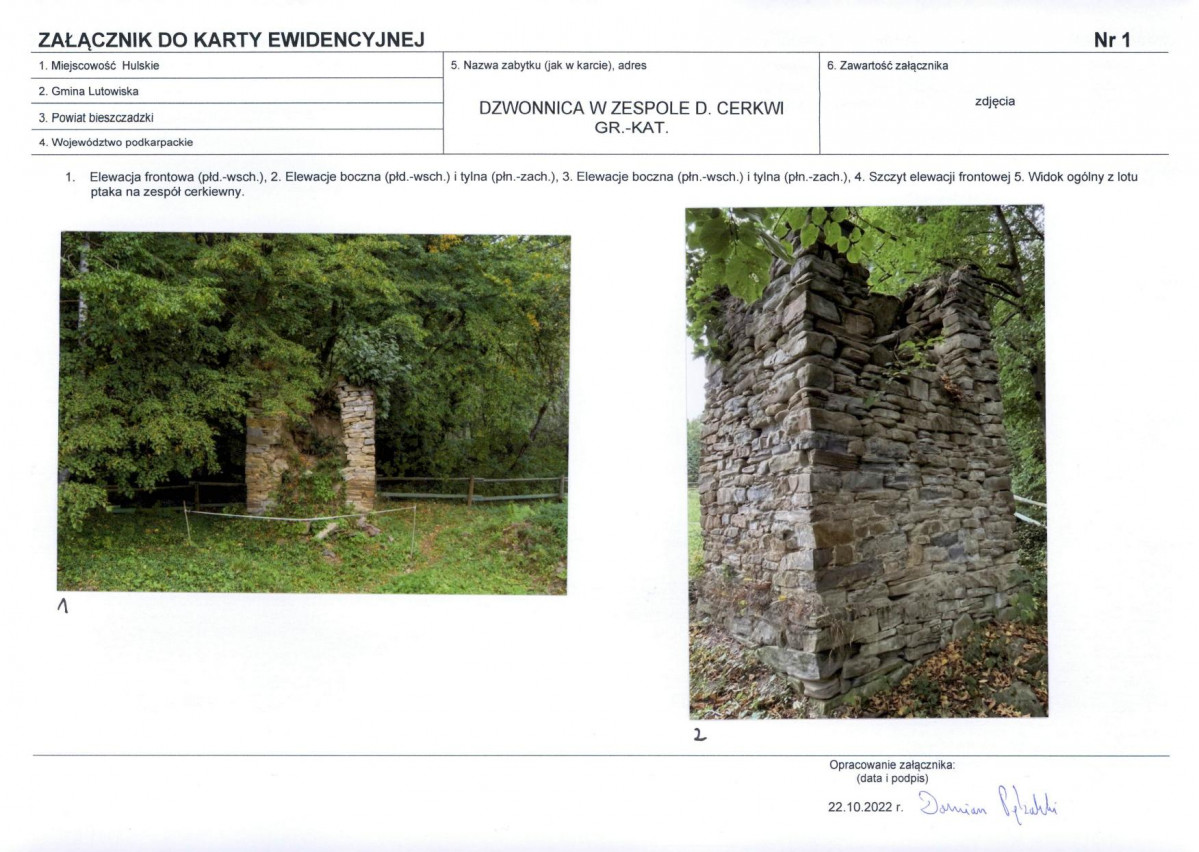Select the 'Województwo podkarpackie' field

tap(115, 142)
